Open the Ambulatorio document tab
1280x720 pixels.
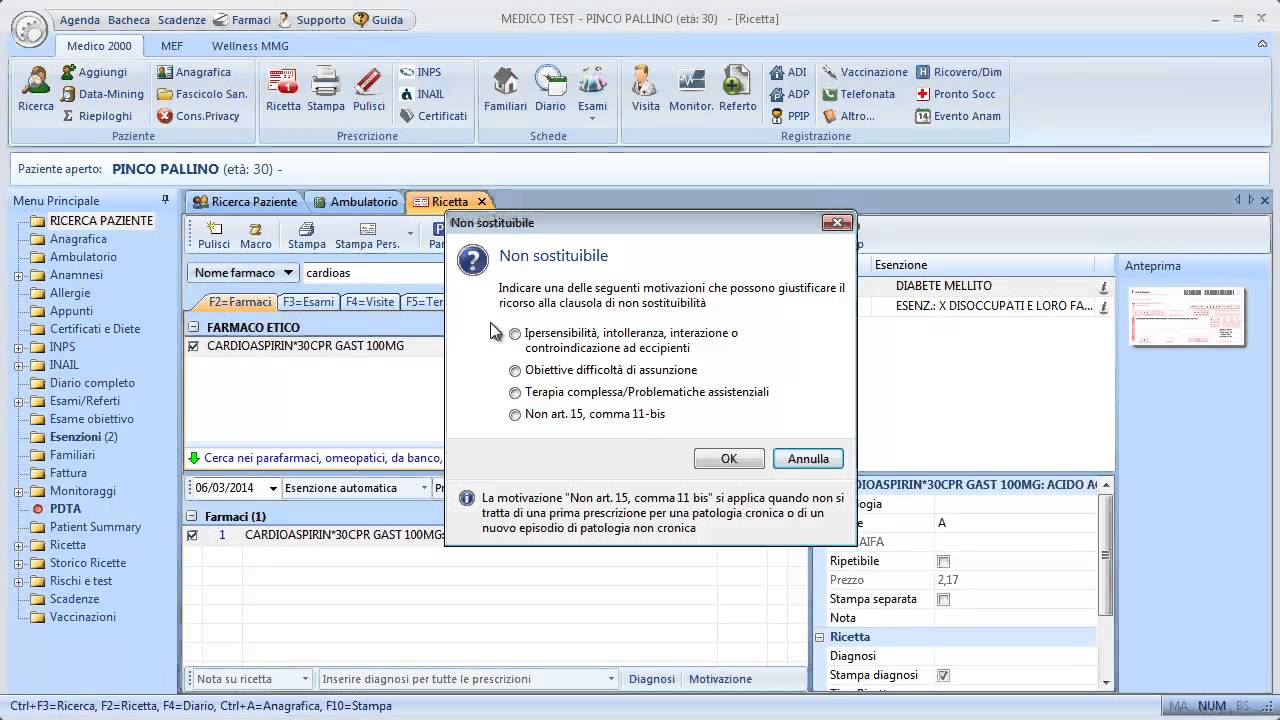click(355, 202)
